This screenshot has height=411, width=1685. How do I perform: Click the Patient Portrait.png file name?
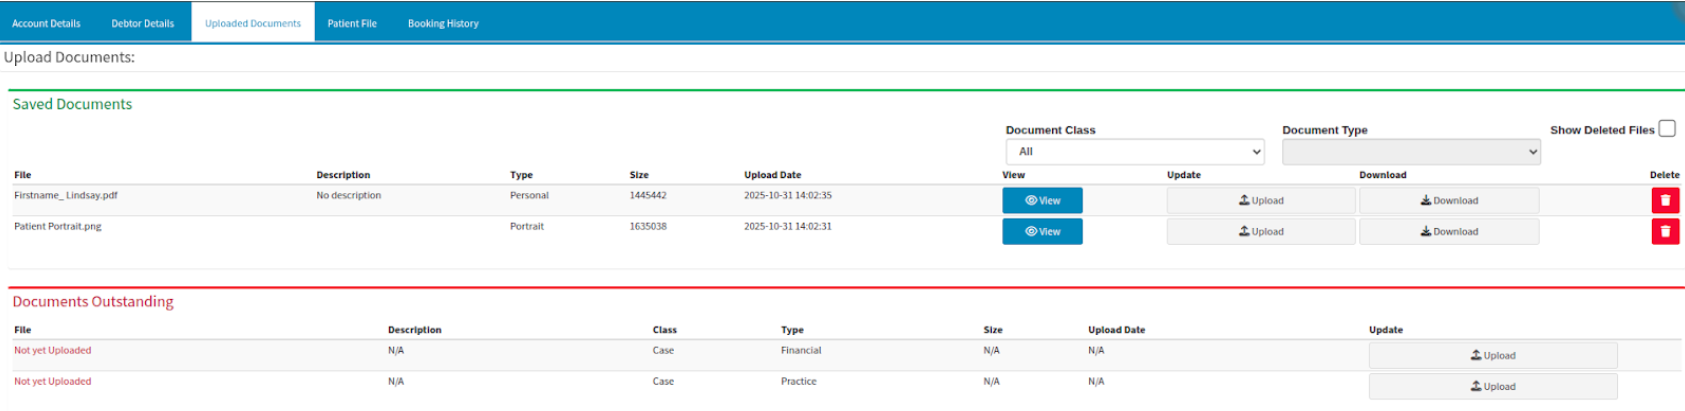(x=58, y=226)
